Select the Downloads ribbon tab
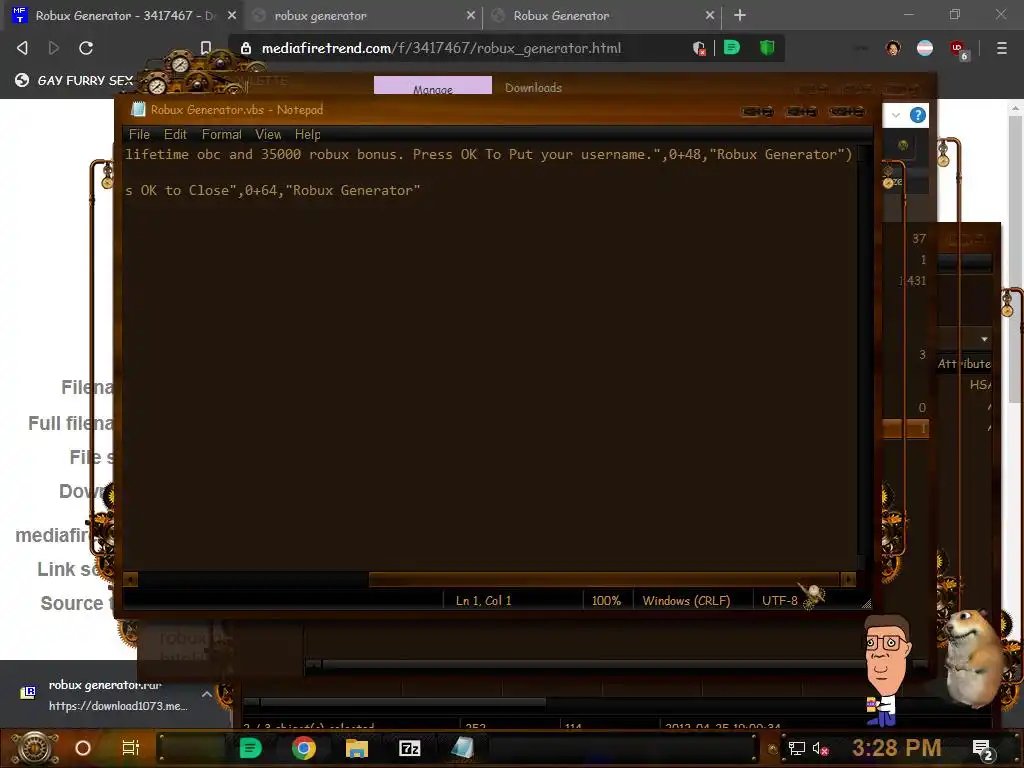1024x768 pixels. point(533,88)
